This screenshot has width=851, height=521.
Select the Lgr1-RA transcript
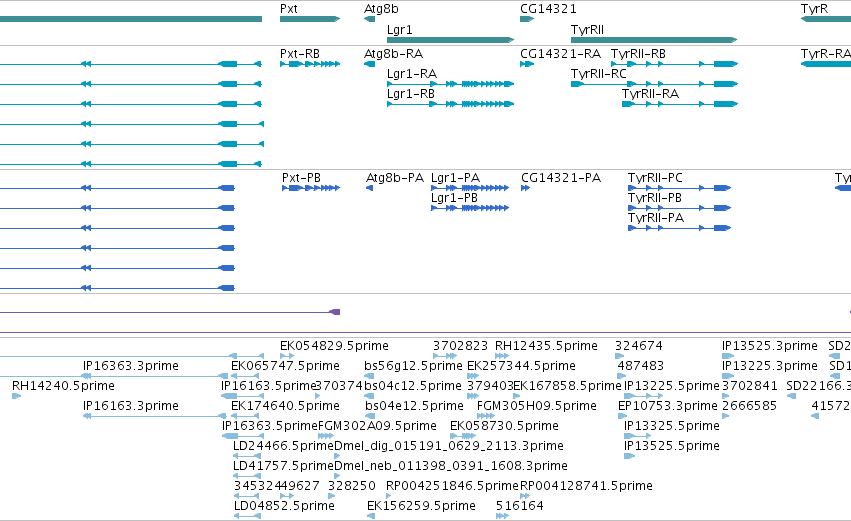[450, 84]
